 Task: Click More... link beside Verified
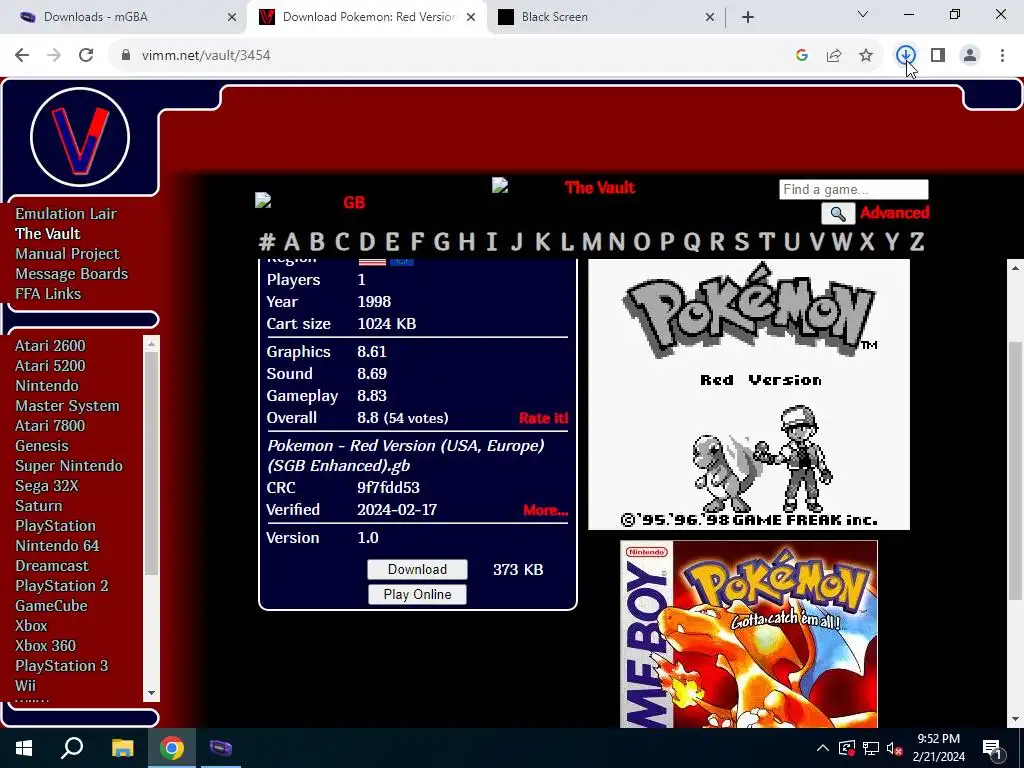(545, 510)
